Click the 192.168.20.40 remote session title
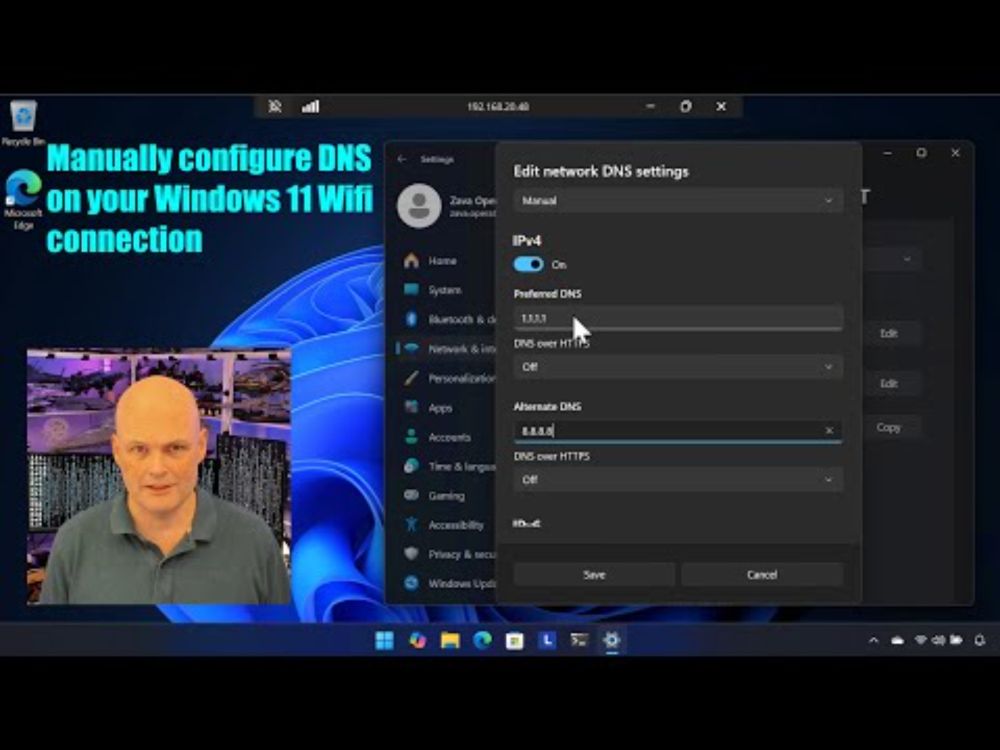The image size is (1000, 750). tap(498, 107)
